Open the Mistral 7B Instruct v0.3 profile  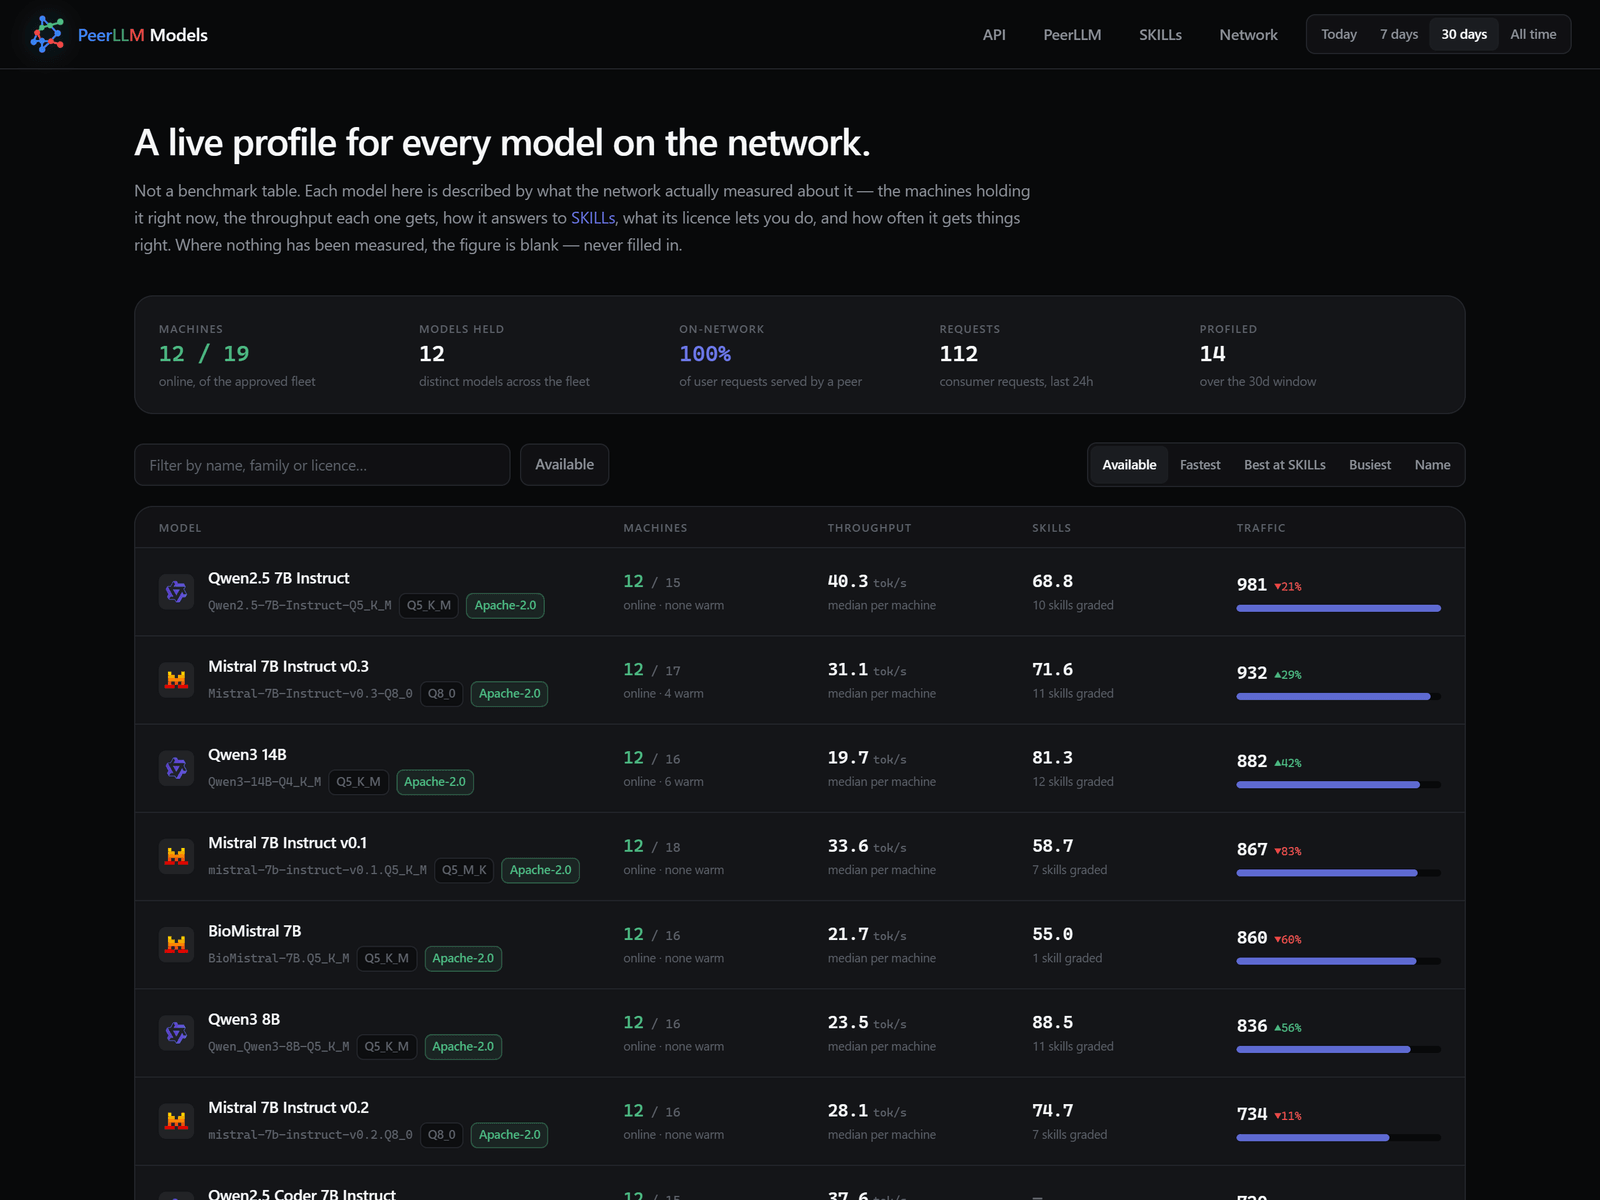click(288, 666)
